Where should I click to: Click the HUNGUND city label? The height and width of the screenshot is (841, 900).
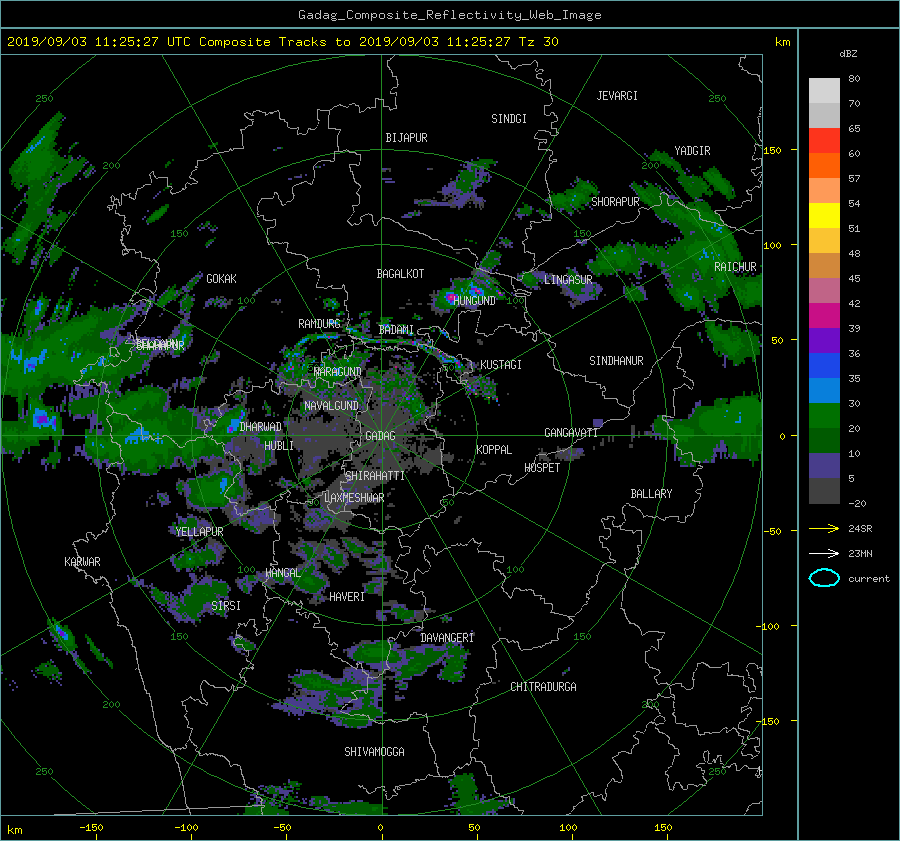pyautogui.click(x=475, y=300)
